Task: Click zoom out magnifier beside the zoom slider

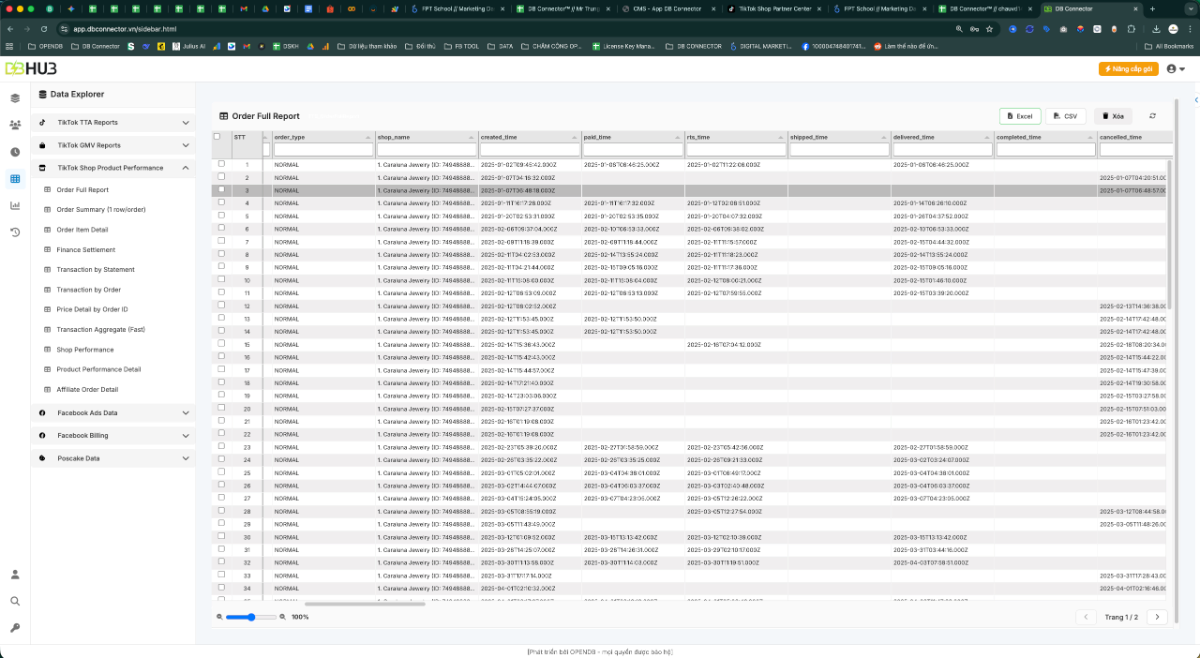Action: [220, 617]
